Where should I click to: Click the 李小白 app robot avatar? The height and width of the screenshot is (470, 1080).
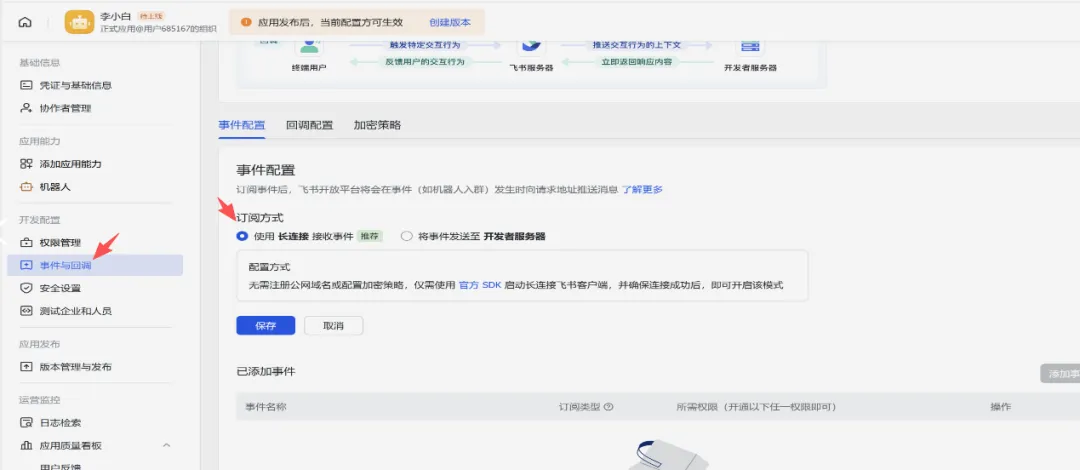[79, 22]
